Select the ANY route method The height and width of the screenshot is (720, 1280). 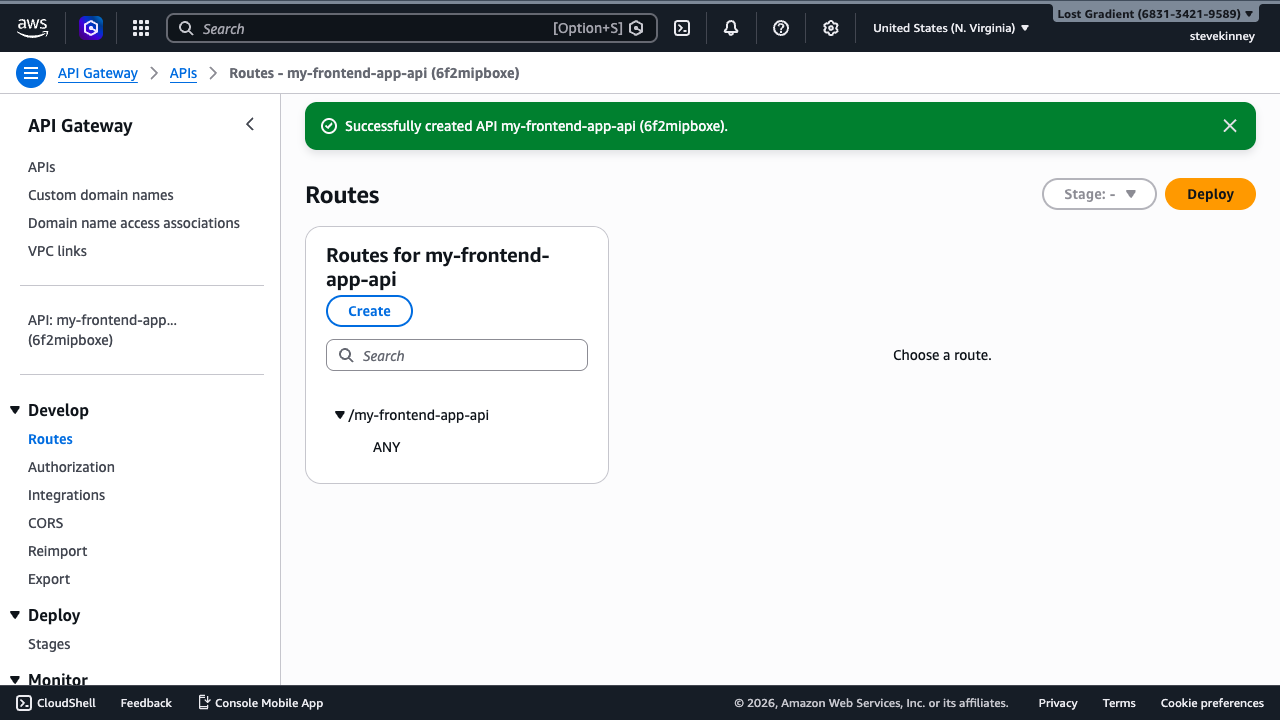tap(386, 447)
